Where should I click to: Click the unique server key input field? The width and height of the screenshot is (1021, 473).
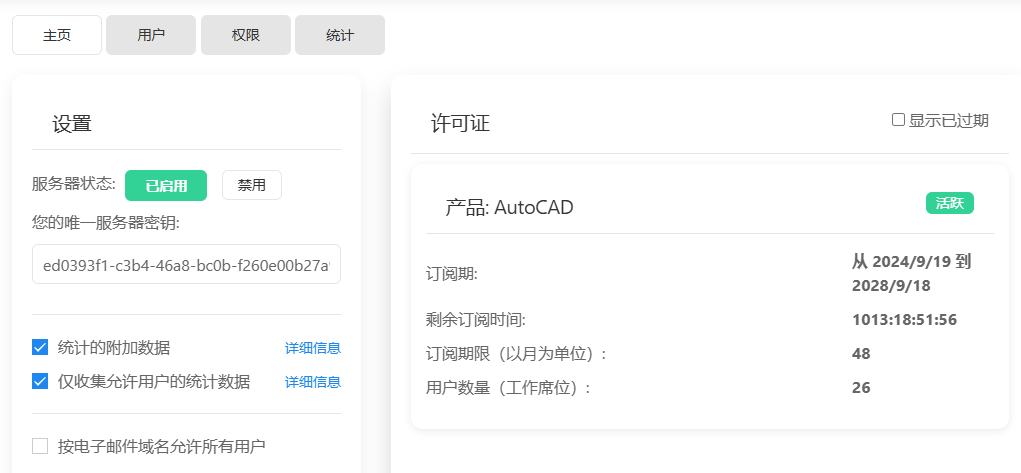(x=186, y=265)
